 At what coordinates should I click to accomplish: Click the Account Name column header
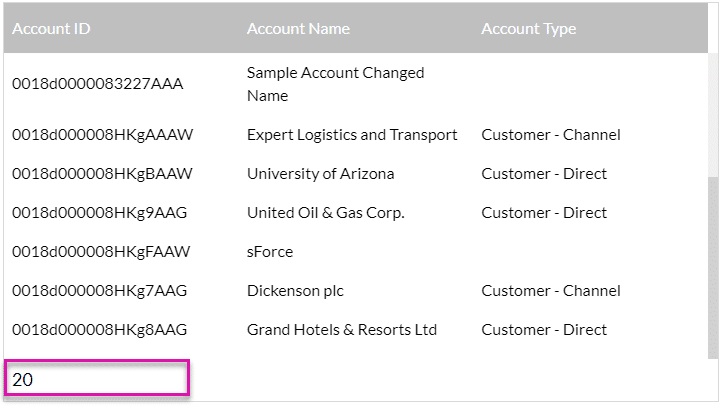298,29
